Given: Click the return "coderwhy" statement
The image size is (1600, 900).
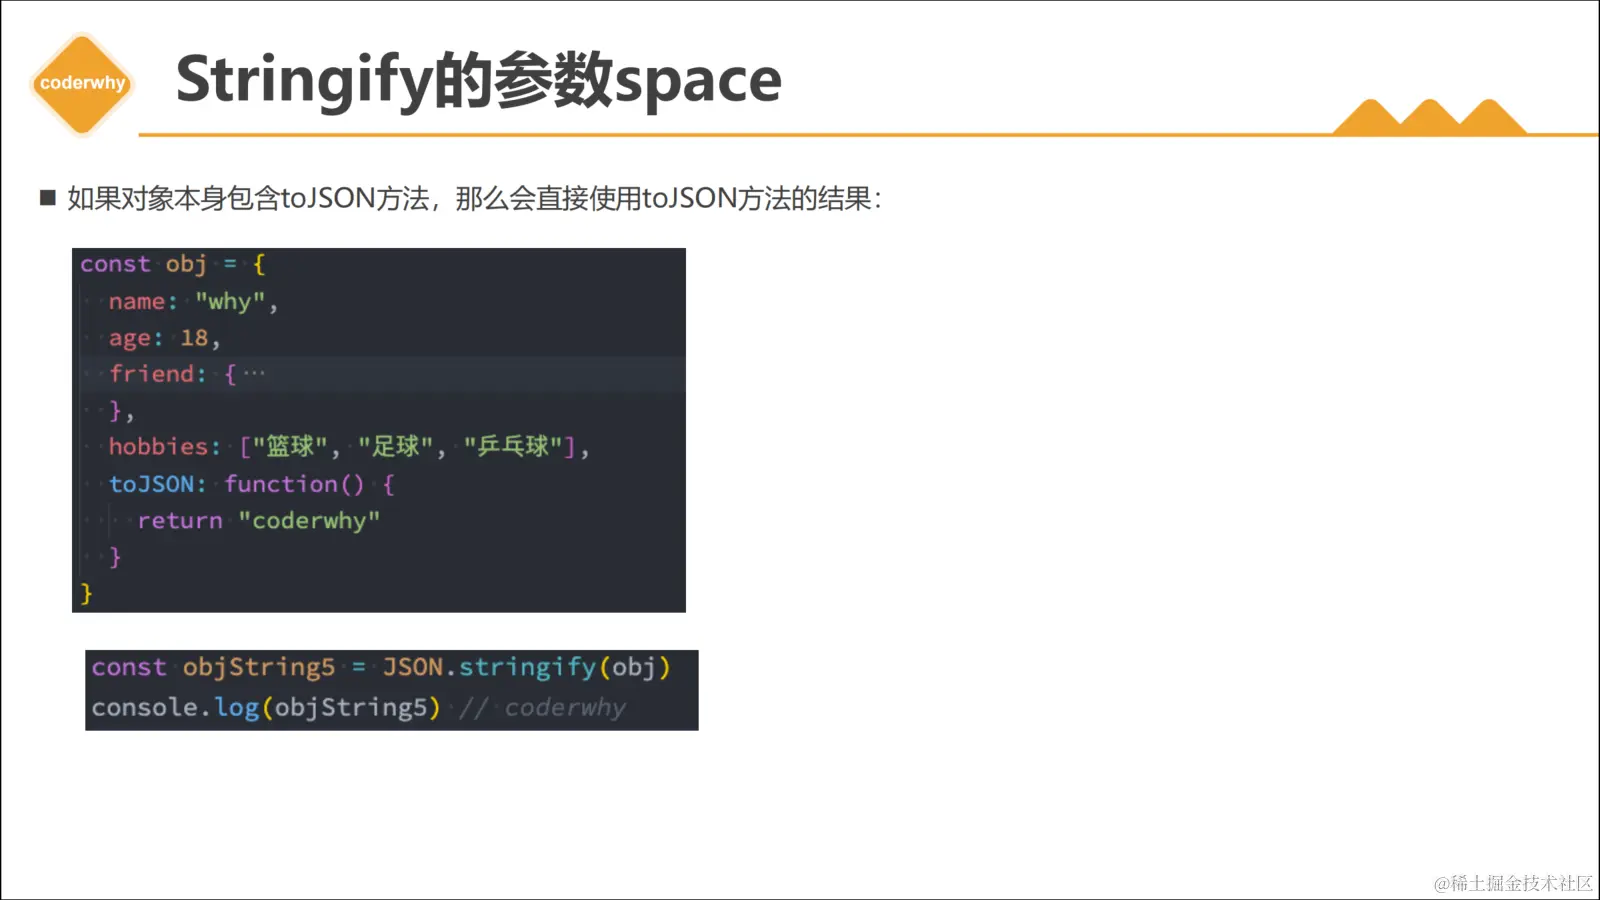Looking at the screenshot, I should (x=259, y=521).
